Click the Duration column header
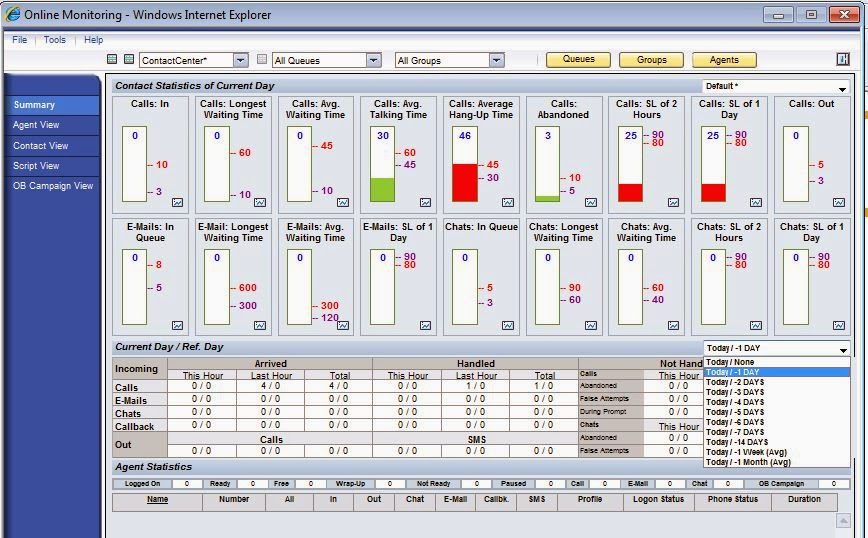This screenshot has height=538, width=868. coord(804,499)
